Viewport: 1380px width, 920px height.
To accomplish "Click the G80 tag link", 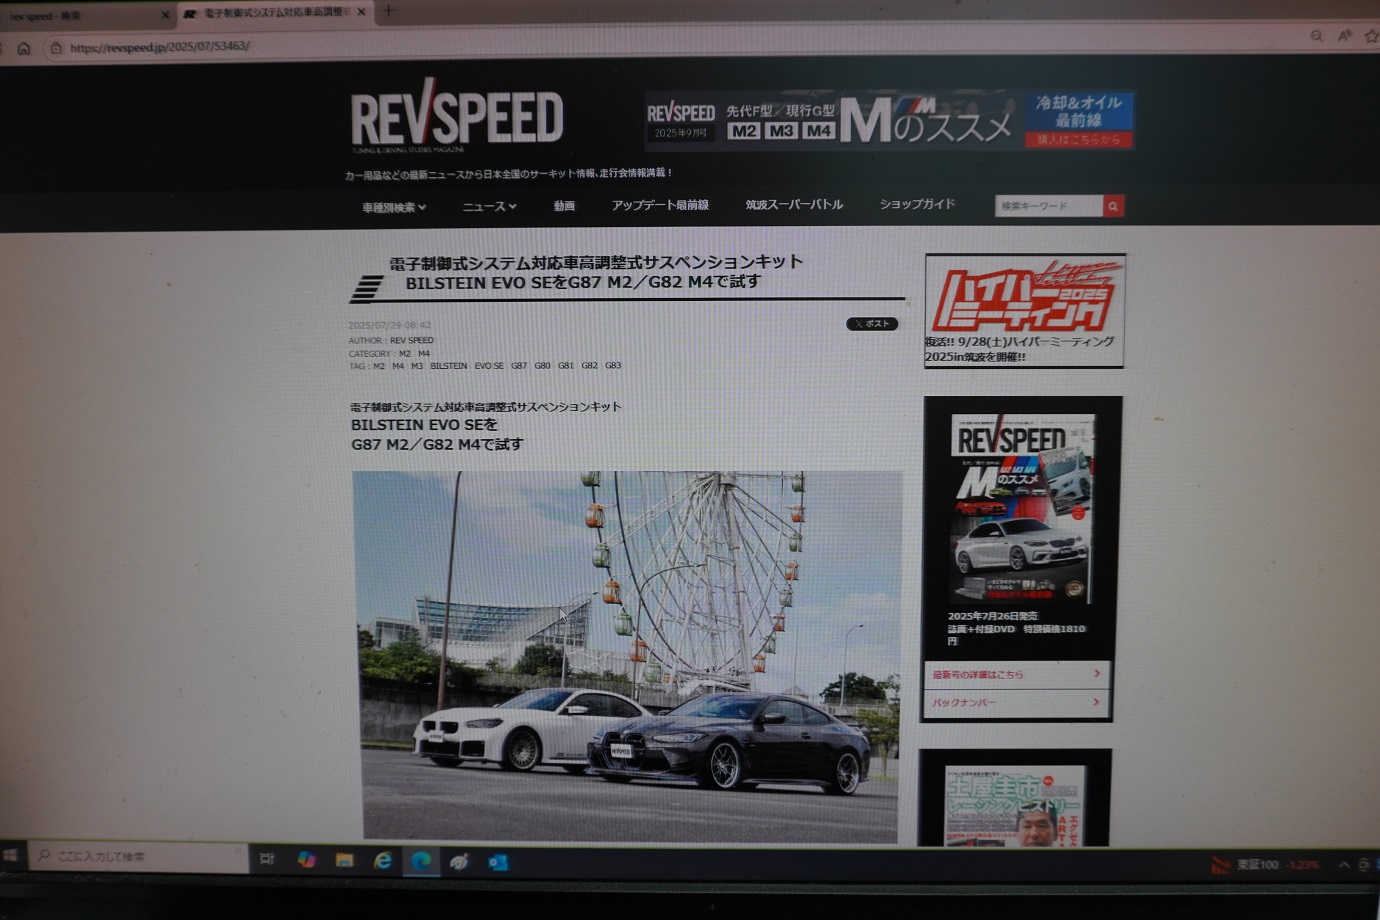I will pos(543,366).
